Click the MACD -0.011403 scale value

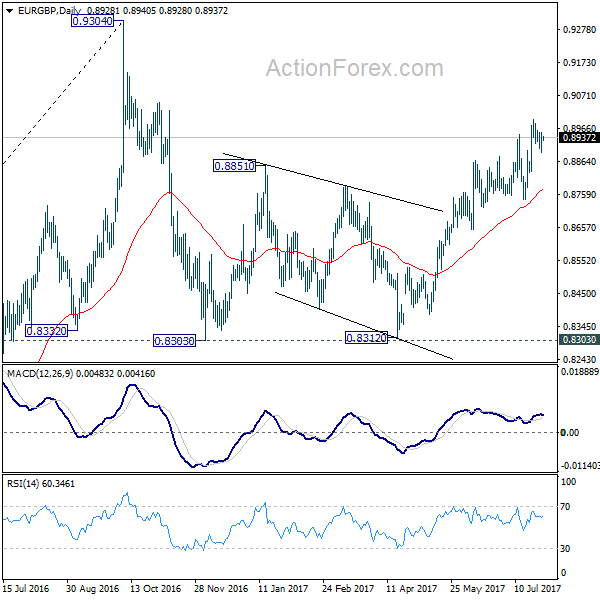tap(579, 466)
